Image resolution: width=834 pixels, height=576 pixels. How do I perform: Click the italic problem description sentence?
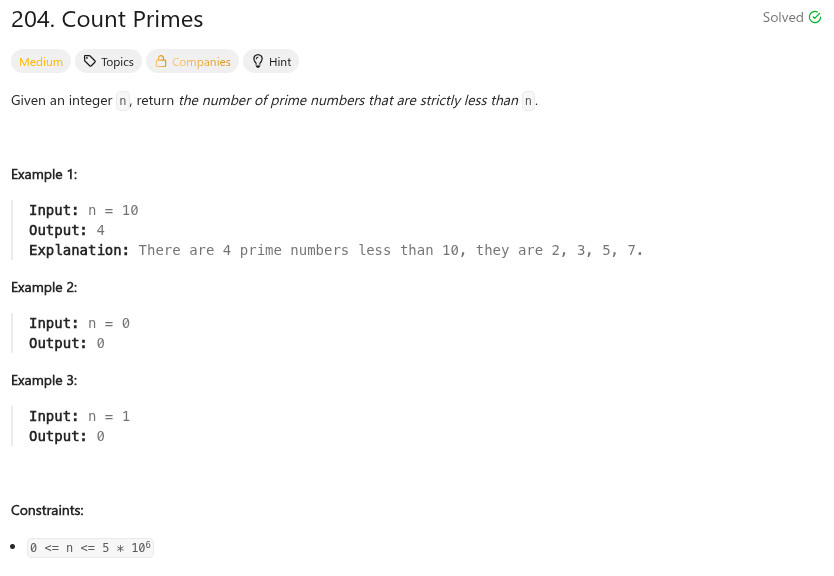(x=349, y=101)
